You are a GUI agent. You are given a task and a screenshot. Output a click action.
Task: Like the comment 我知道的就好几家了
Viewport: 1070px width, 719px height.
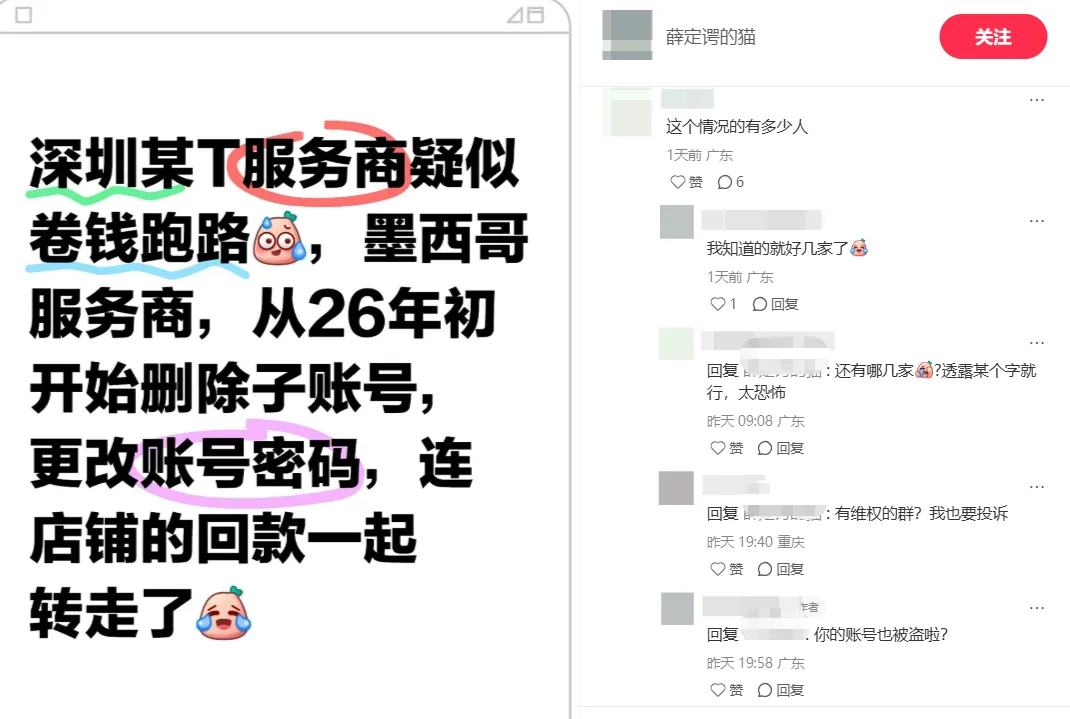[x=723, y=304]
